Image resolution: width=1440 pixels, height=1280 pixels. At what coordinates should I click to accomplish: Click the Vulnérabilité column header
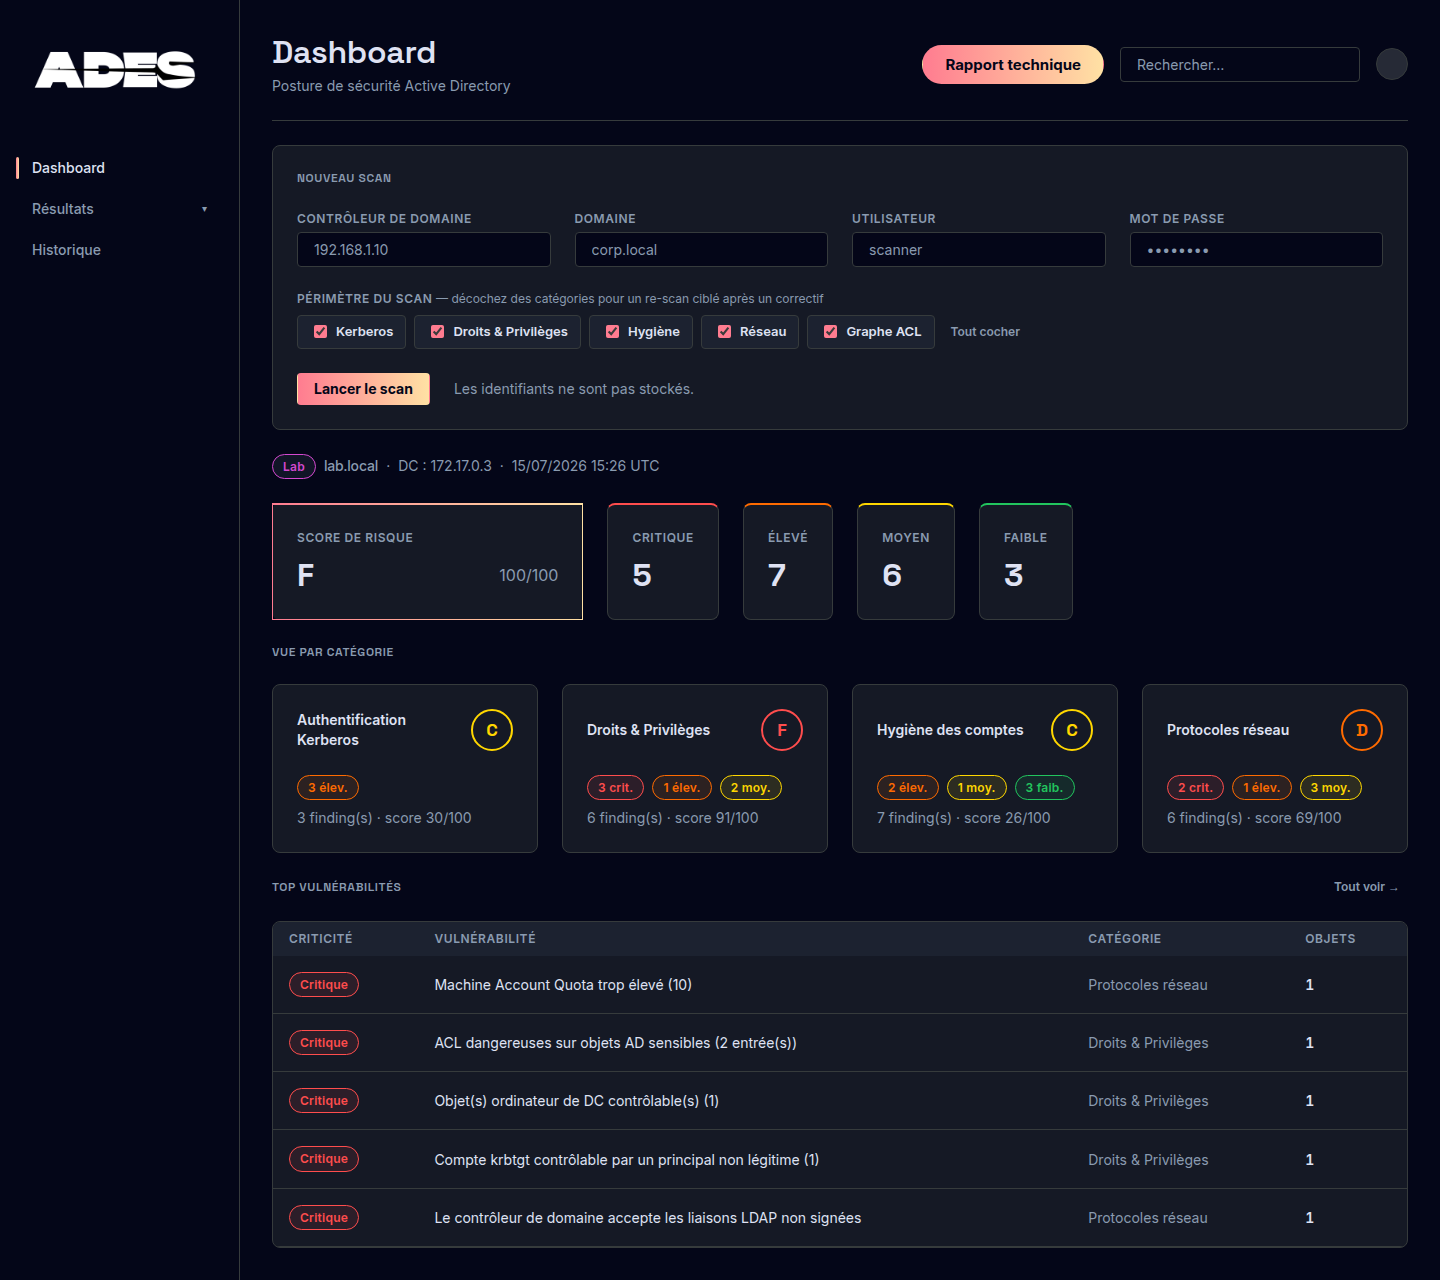pyautogui.click(x=485, y=939)
